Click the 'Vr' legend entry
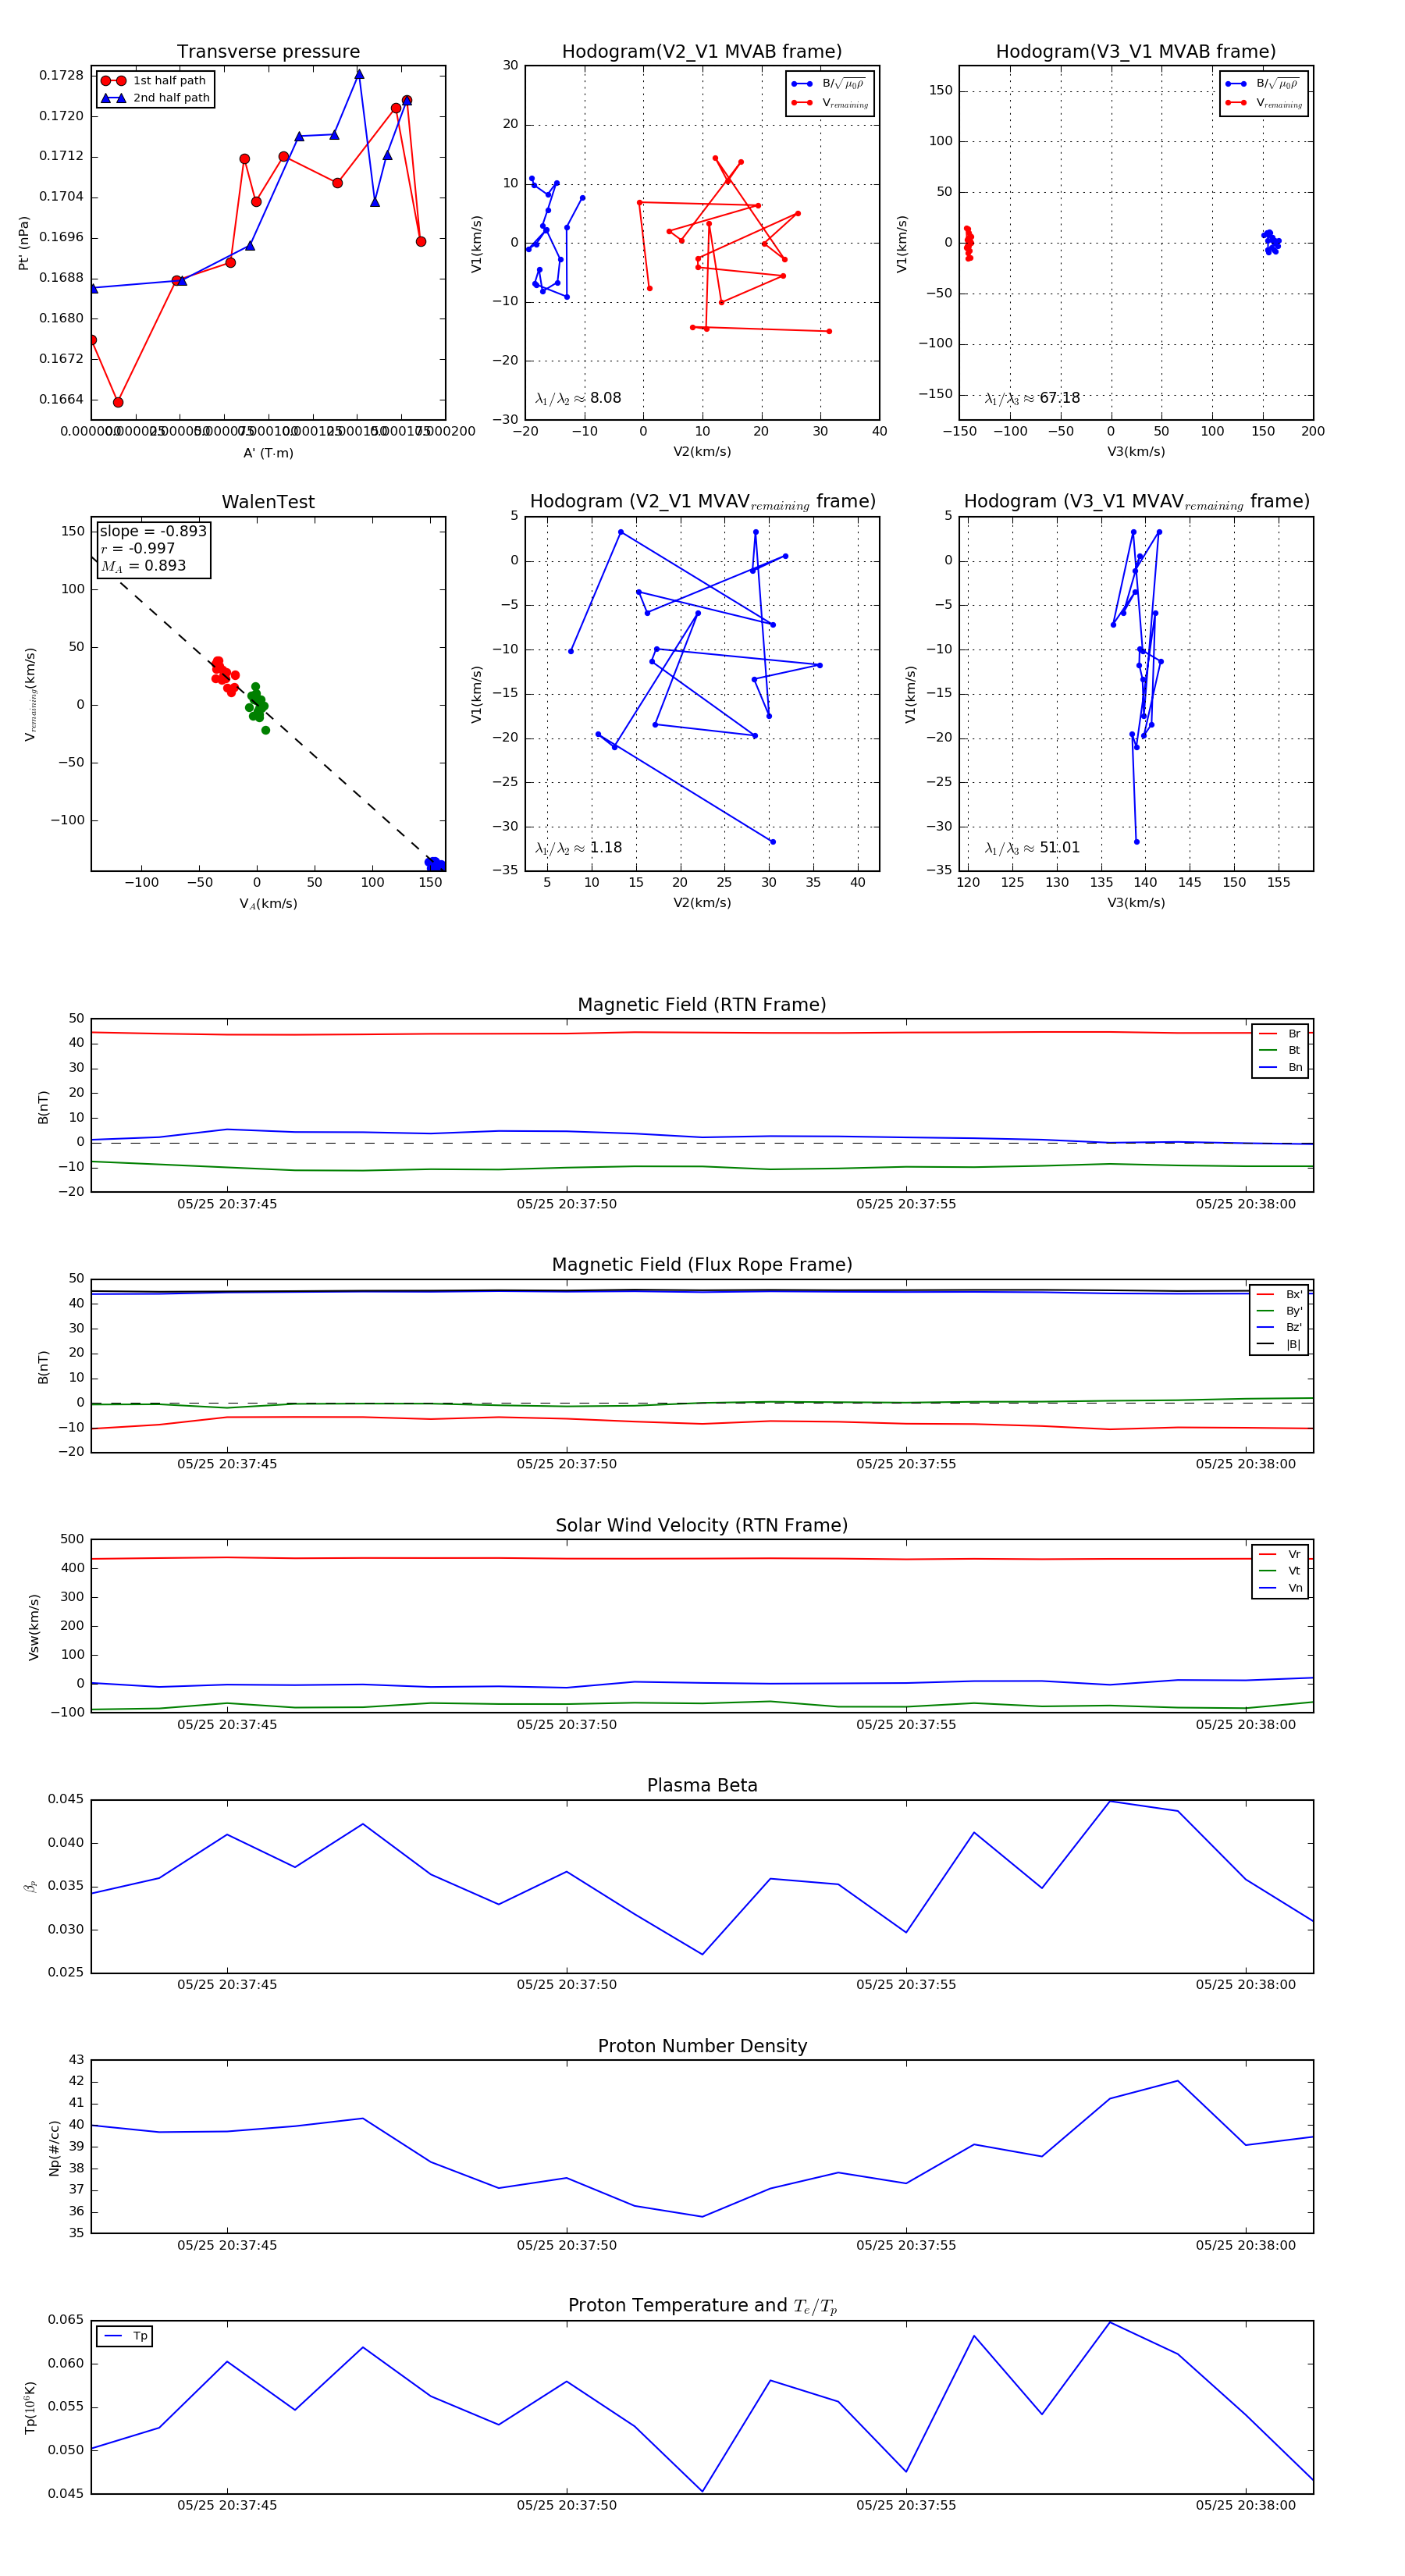Image resolution: width=1405 pixels, height=2576 pixels. (1280, 1555)
